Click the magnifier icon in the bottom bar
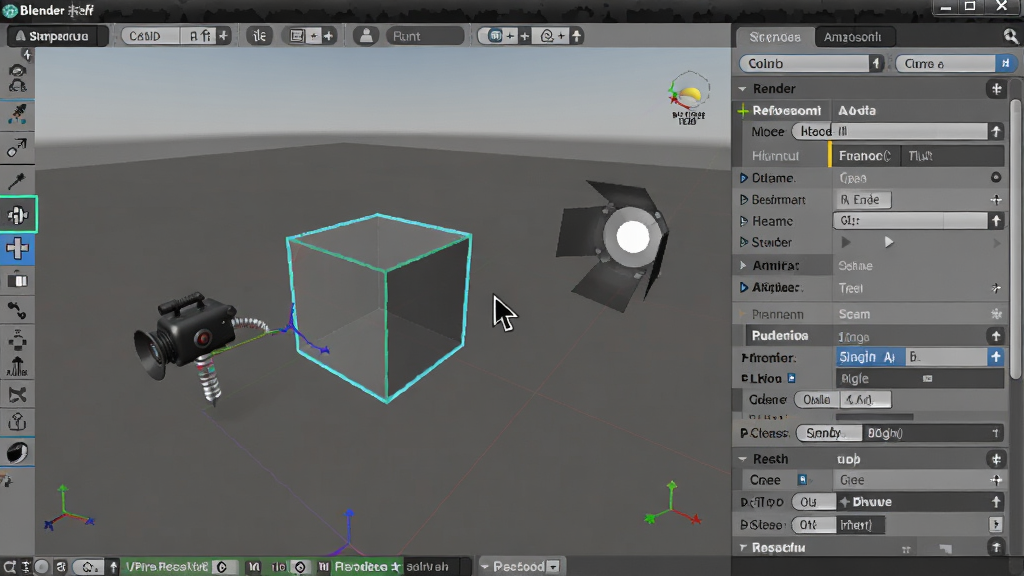The height and width of the screenshot is (576, 1024). [x=10, y=566]
